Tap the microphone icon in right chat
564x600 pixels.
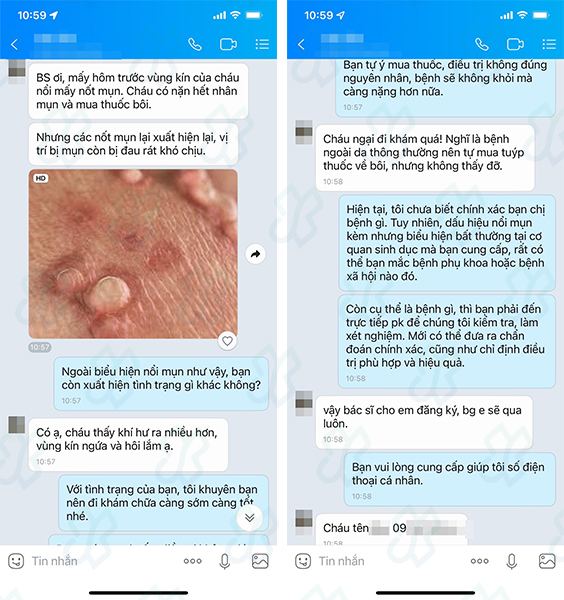(512, 561)
